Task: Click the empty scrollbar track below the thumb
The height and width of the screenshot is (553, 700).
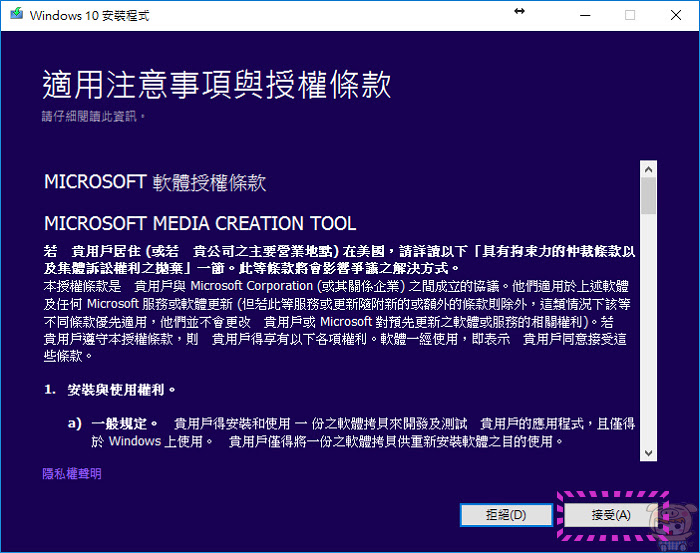Action: click(648, 329)
